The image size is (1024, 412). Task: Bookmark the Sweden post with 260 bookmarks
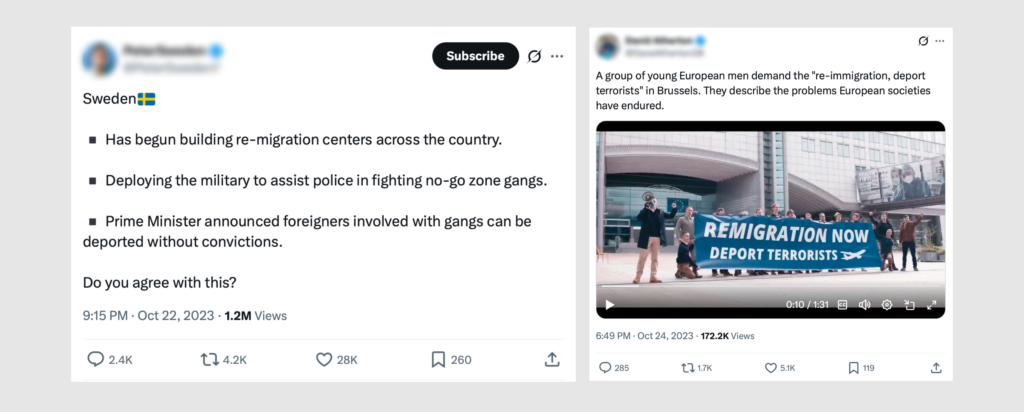pyautogui.click(x=438, y=359)
